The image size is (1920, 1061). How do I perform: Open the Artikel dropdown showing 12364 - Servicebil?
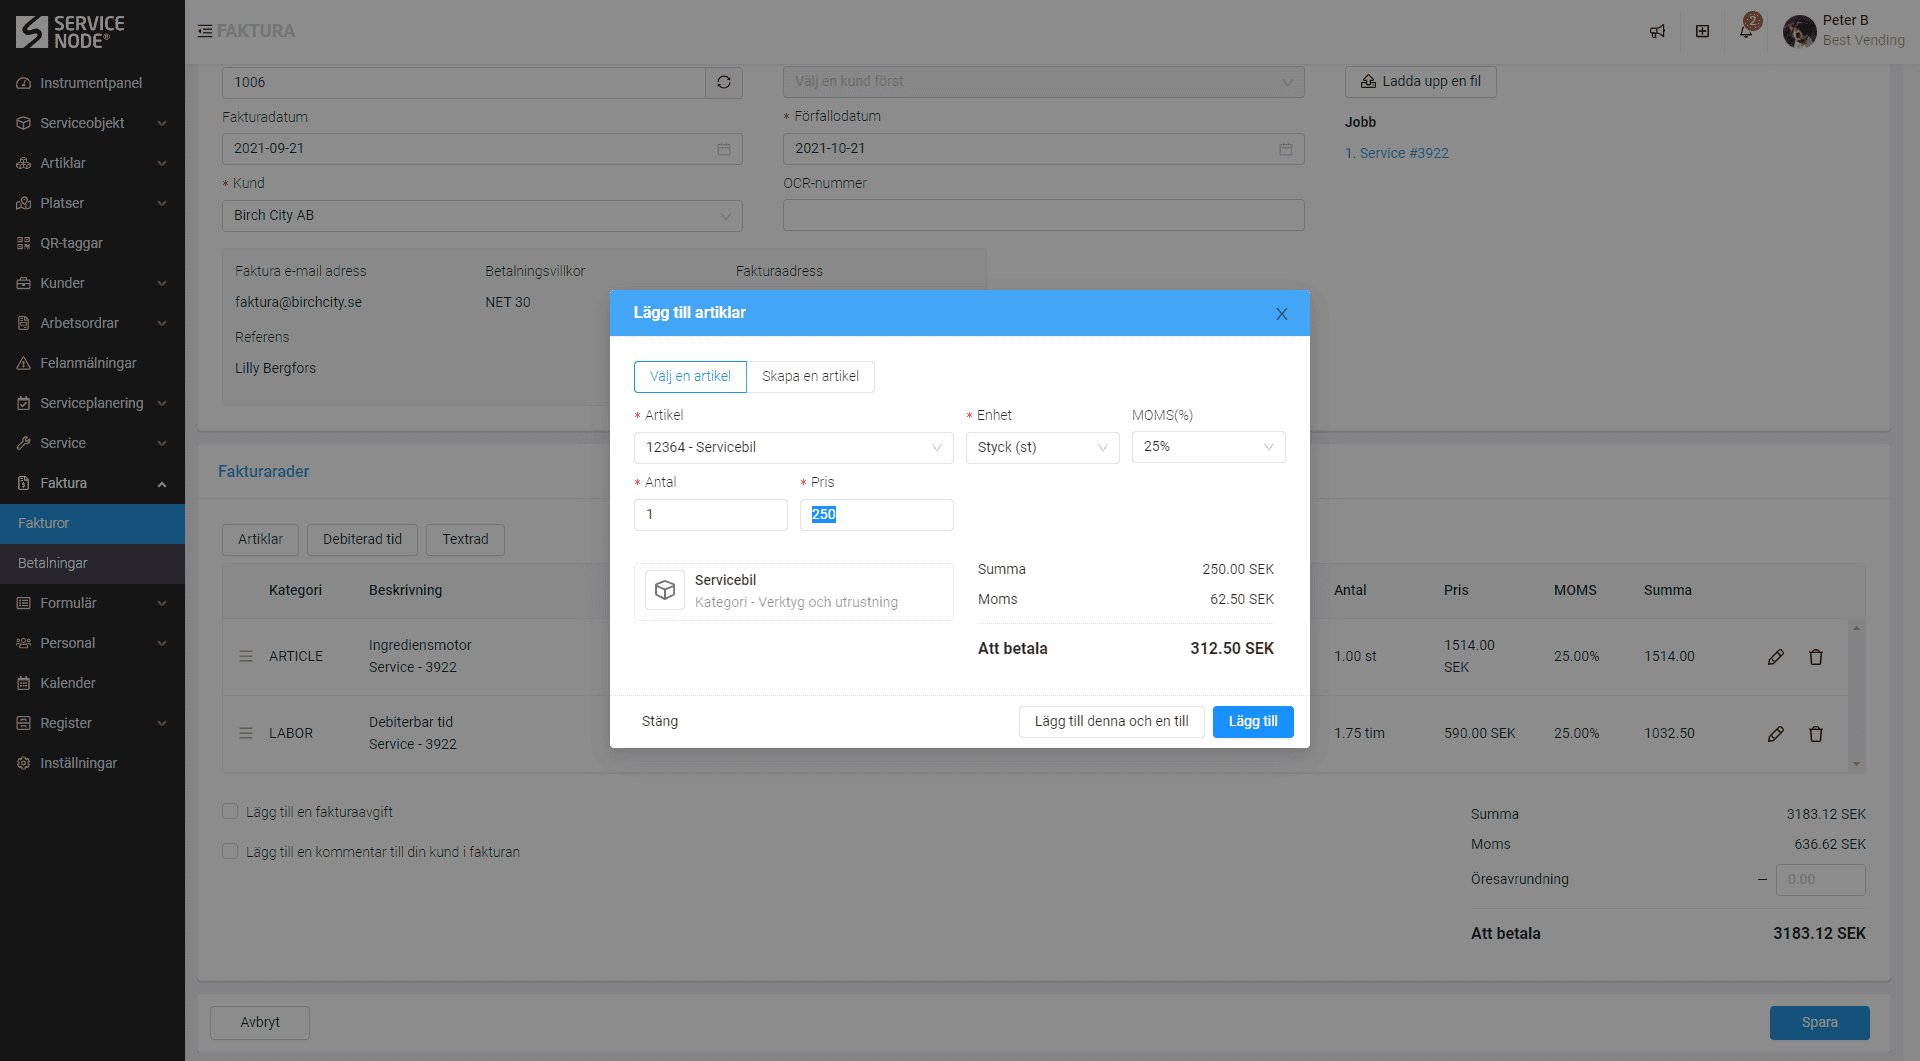coord(793,447)
